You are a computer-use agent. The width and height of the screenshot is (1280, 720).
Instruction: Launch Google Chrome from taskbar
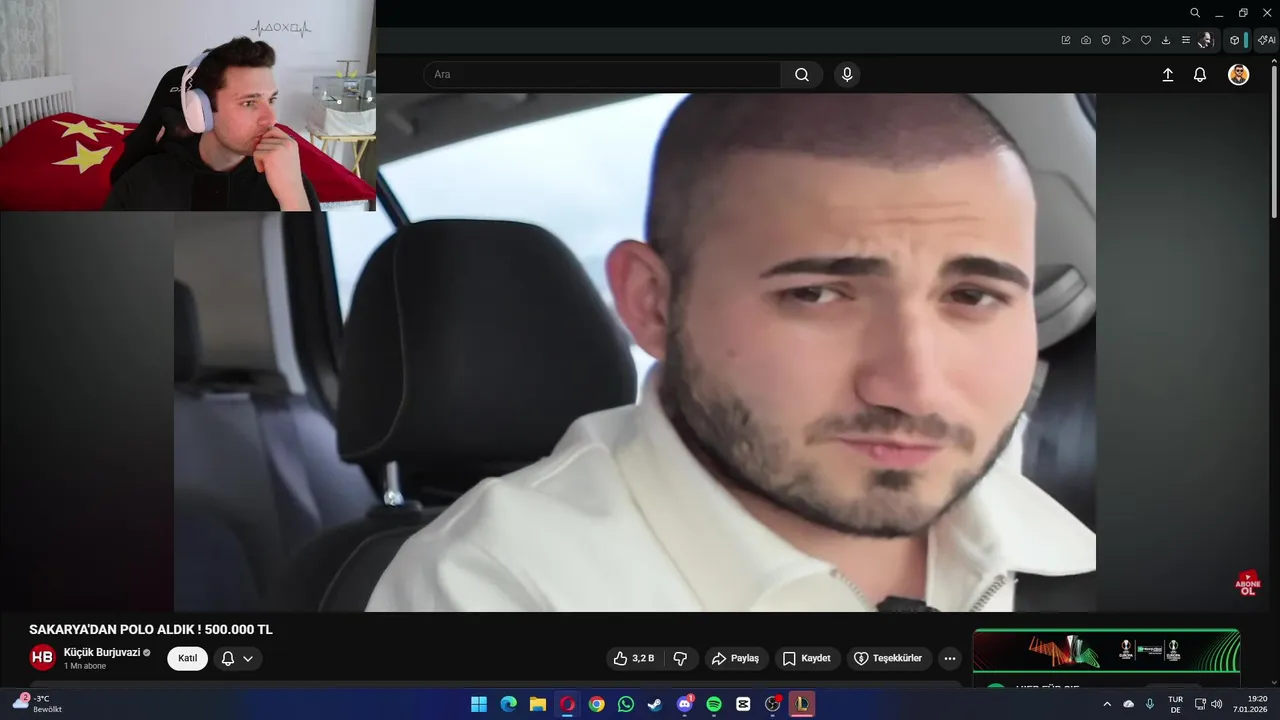(596, 704)
